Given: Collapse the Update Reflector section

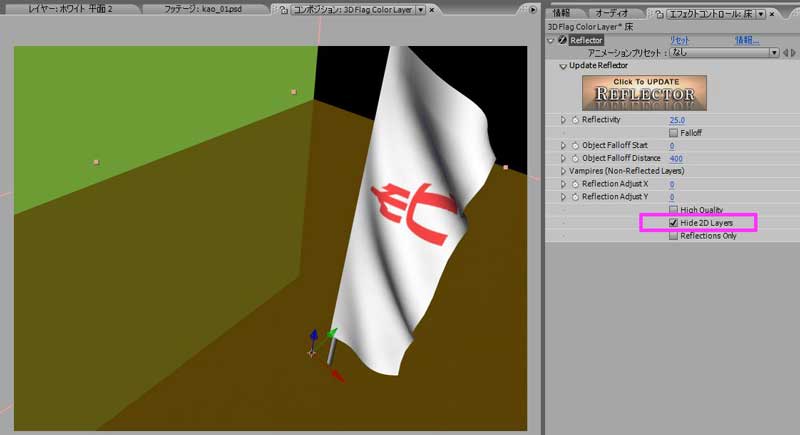Looking at the screenshot, I should coord(563,66).
